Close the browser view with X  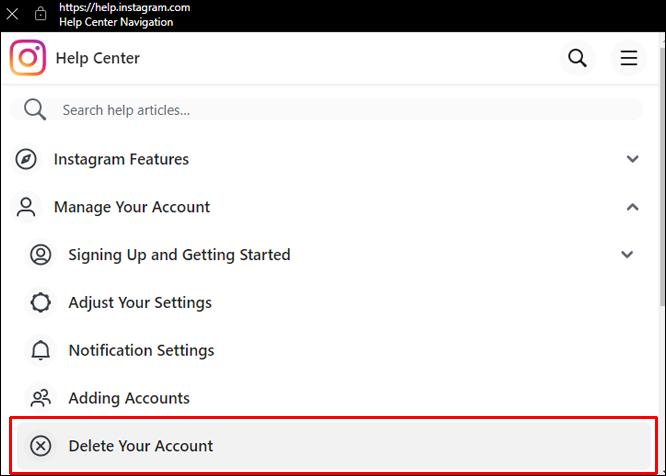click(13, 15)
